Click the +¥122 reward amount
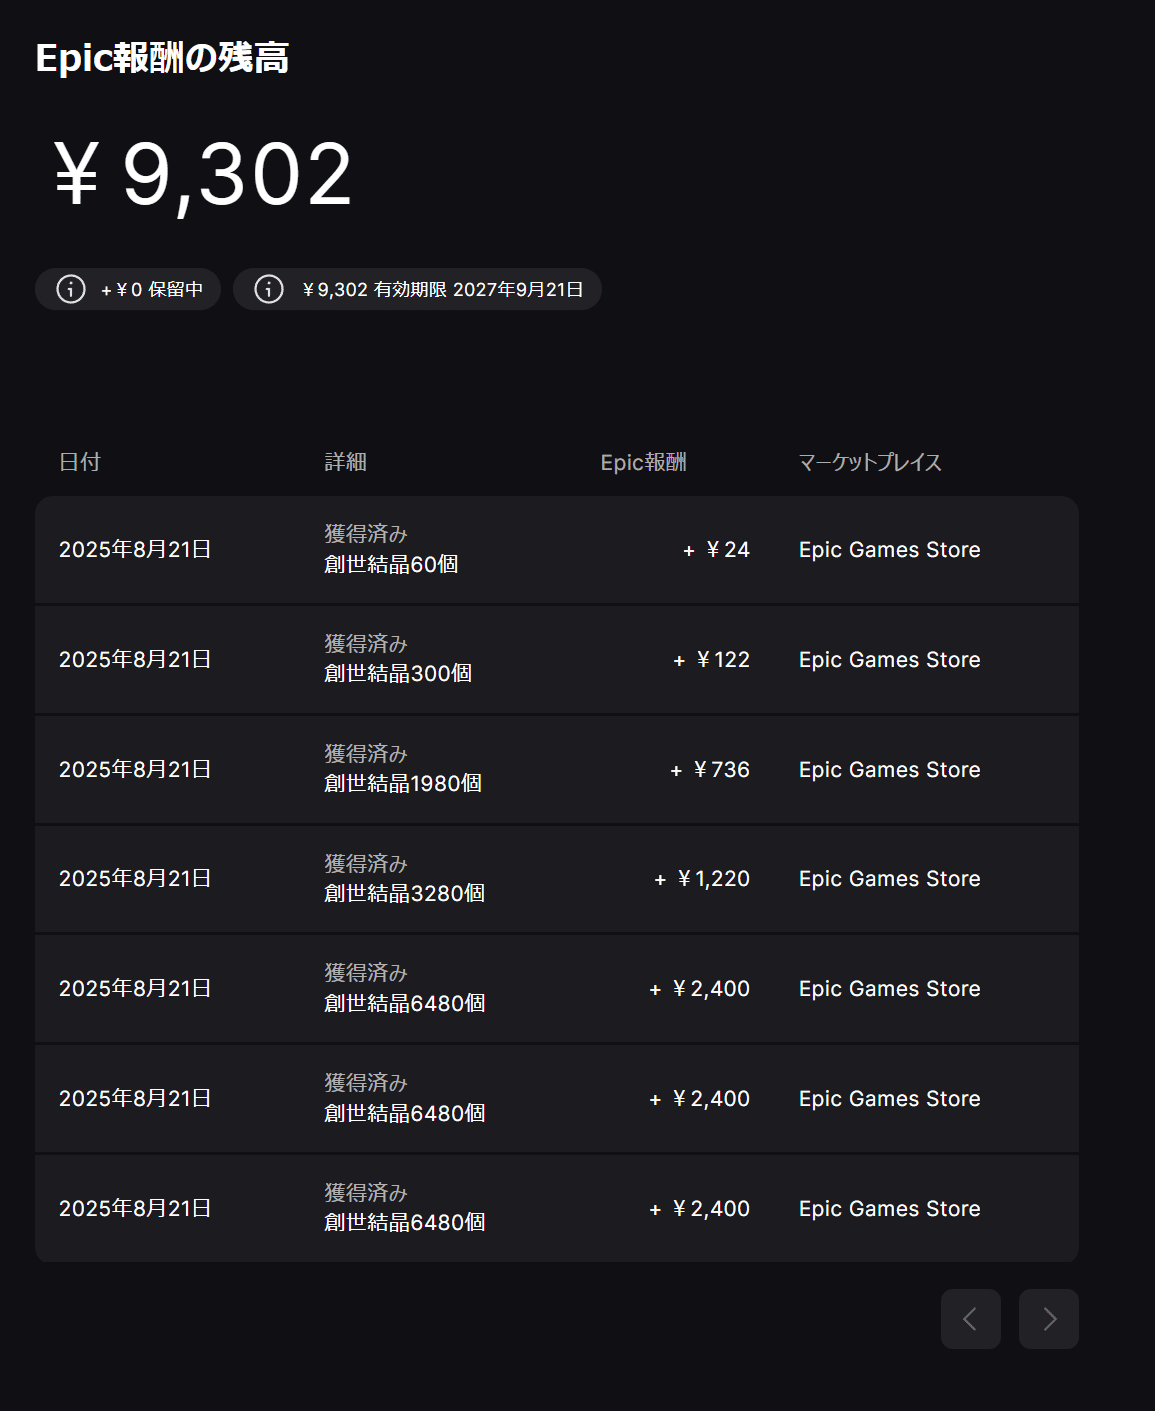The width and height of the screenshot is (1155, 1411). click(x=712, y=659)
